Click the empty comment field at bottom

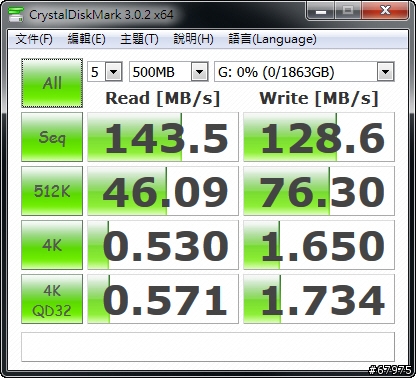[x=208, y=347]
